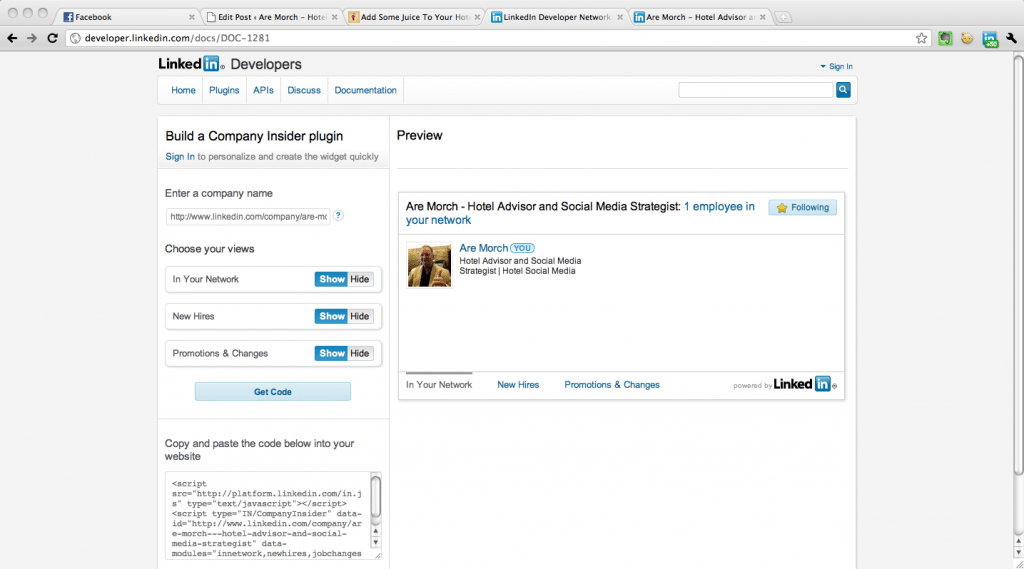Reload the page with the refresh icon
This screenshot has height=569, width=1024.
click(x=52, y=38)
